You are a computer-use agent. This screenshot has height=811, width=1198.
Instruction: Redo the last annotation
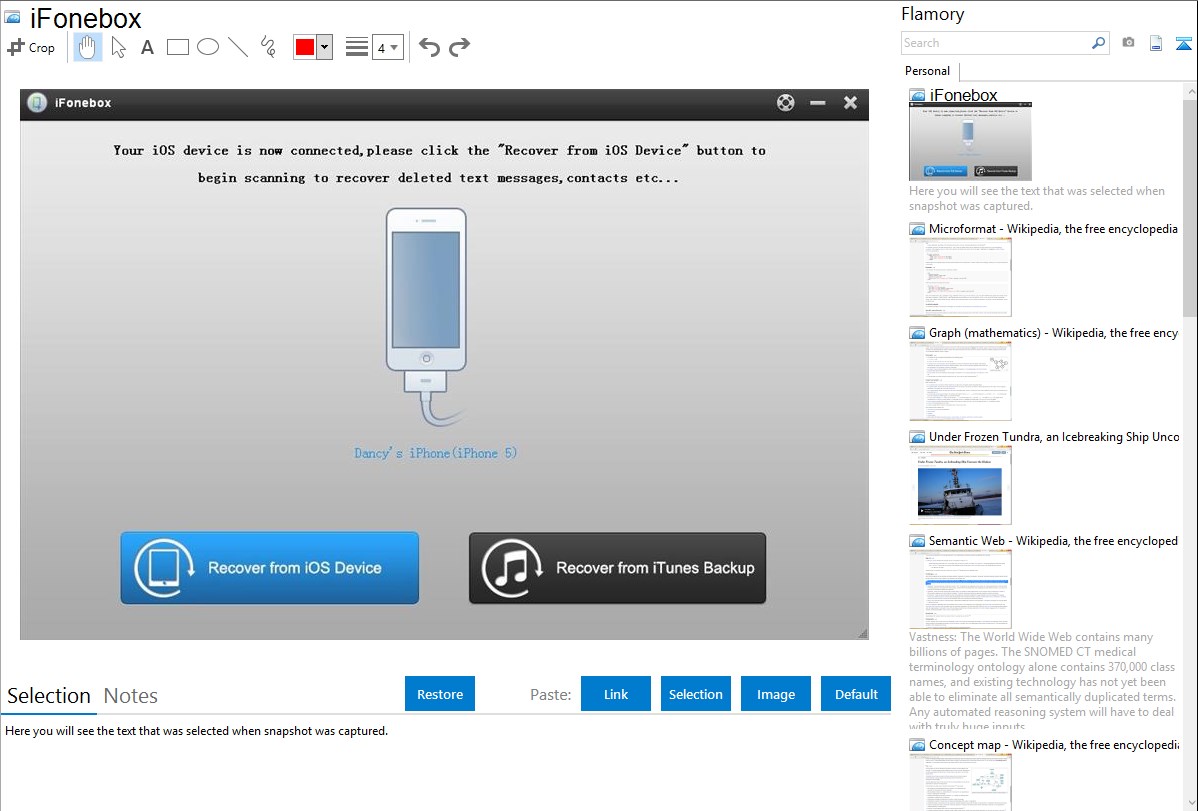pyautogui.click(x=459, y=47)
